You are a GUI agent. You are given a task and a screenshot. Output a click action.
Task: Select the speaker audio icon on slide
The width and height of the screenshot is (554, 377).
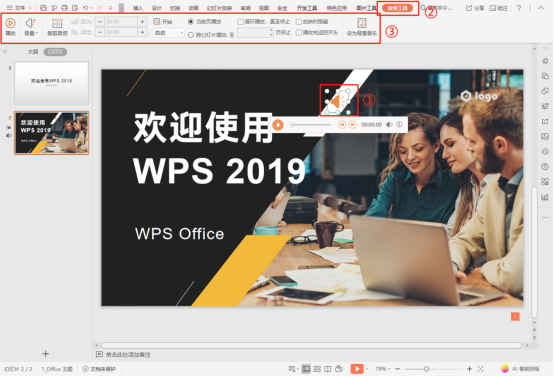coord(337,102)
